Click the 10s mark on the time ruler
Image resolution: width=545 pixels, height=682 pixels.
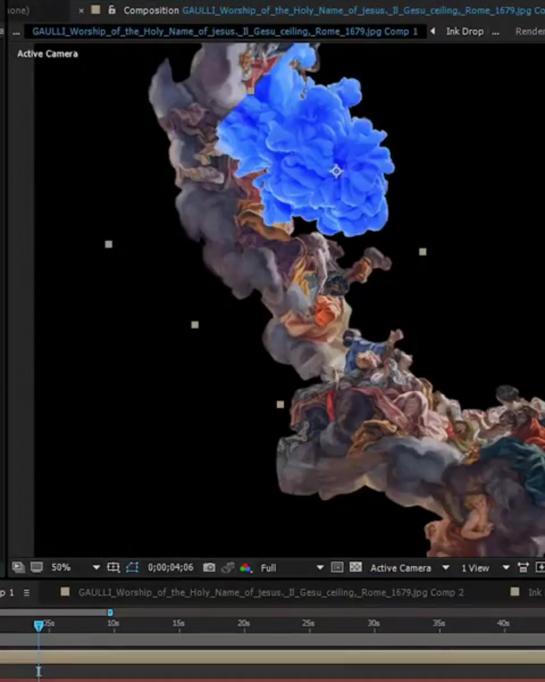113,624
